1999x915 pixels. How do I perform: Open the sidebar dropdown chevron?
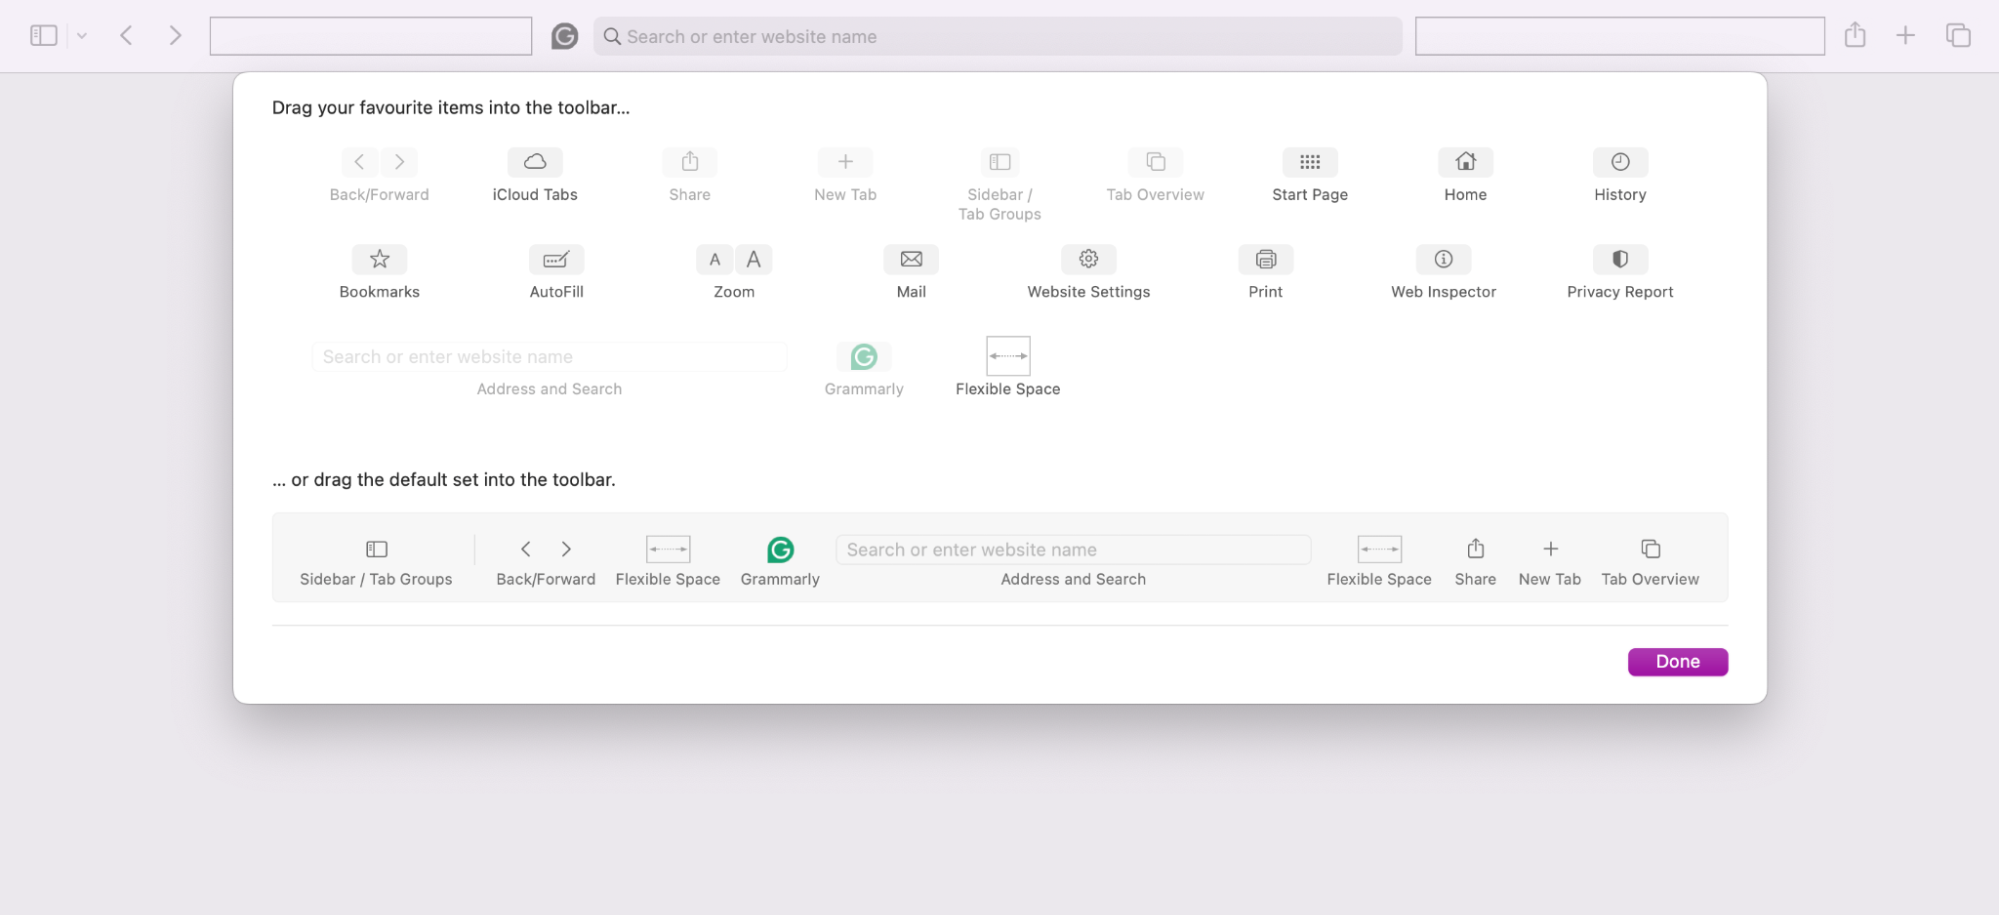point(81,35)
